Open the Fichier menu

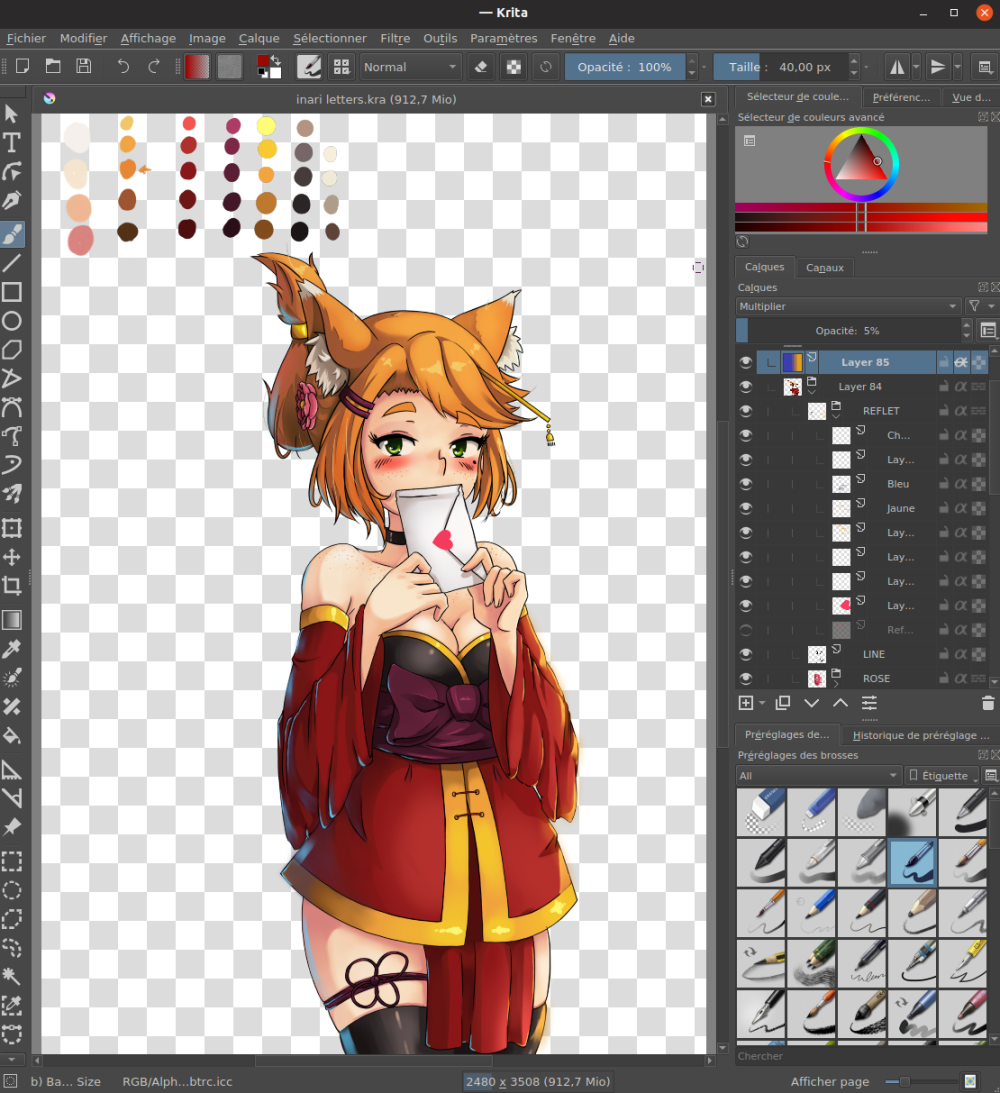pos(26,38)
